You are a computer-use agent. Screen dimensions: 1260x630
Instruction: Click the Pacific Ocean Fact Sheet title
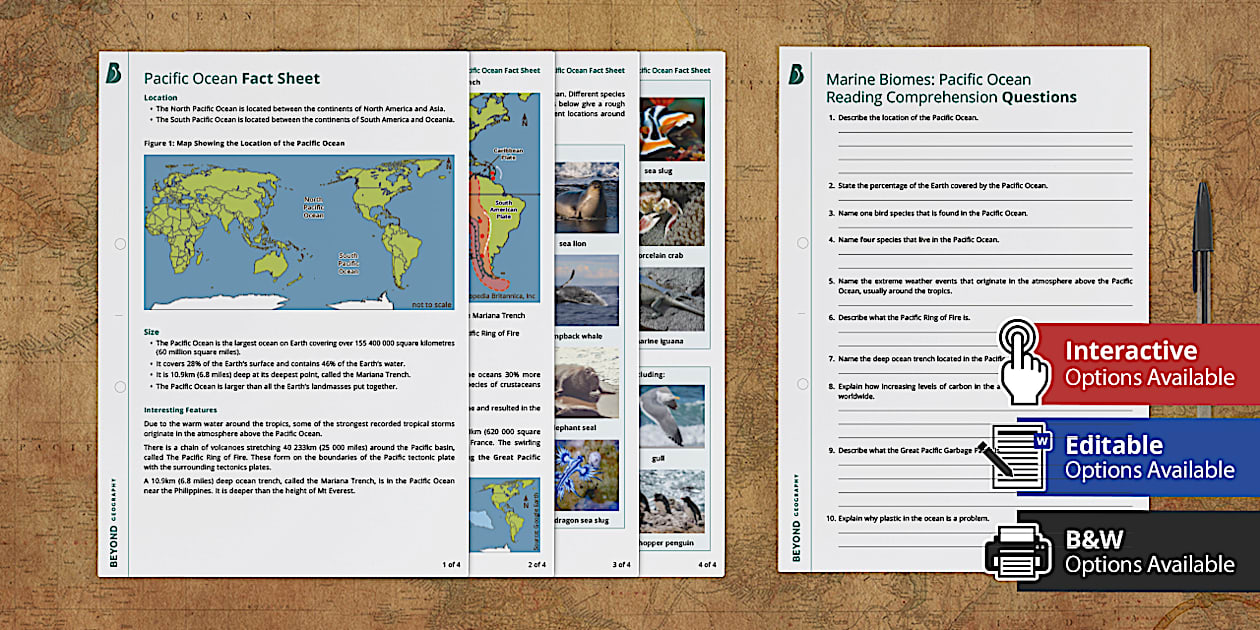pyautogui.click(x=232, y=78)
